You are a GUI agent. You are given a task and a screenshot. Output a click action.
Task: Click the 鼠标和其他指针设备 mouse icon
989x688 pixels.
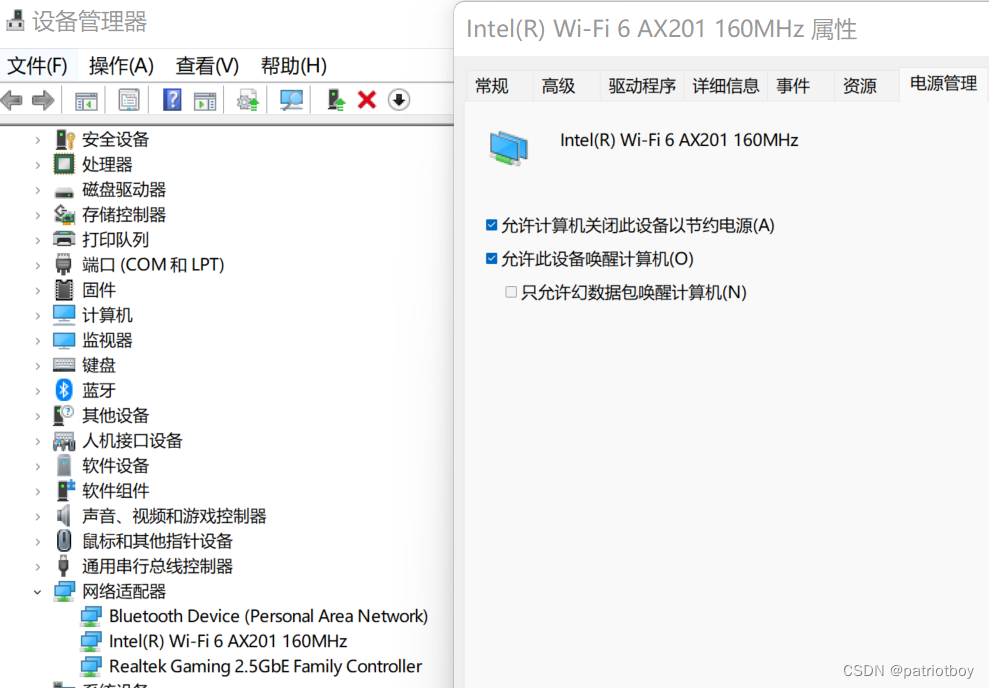coord(64,541)
